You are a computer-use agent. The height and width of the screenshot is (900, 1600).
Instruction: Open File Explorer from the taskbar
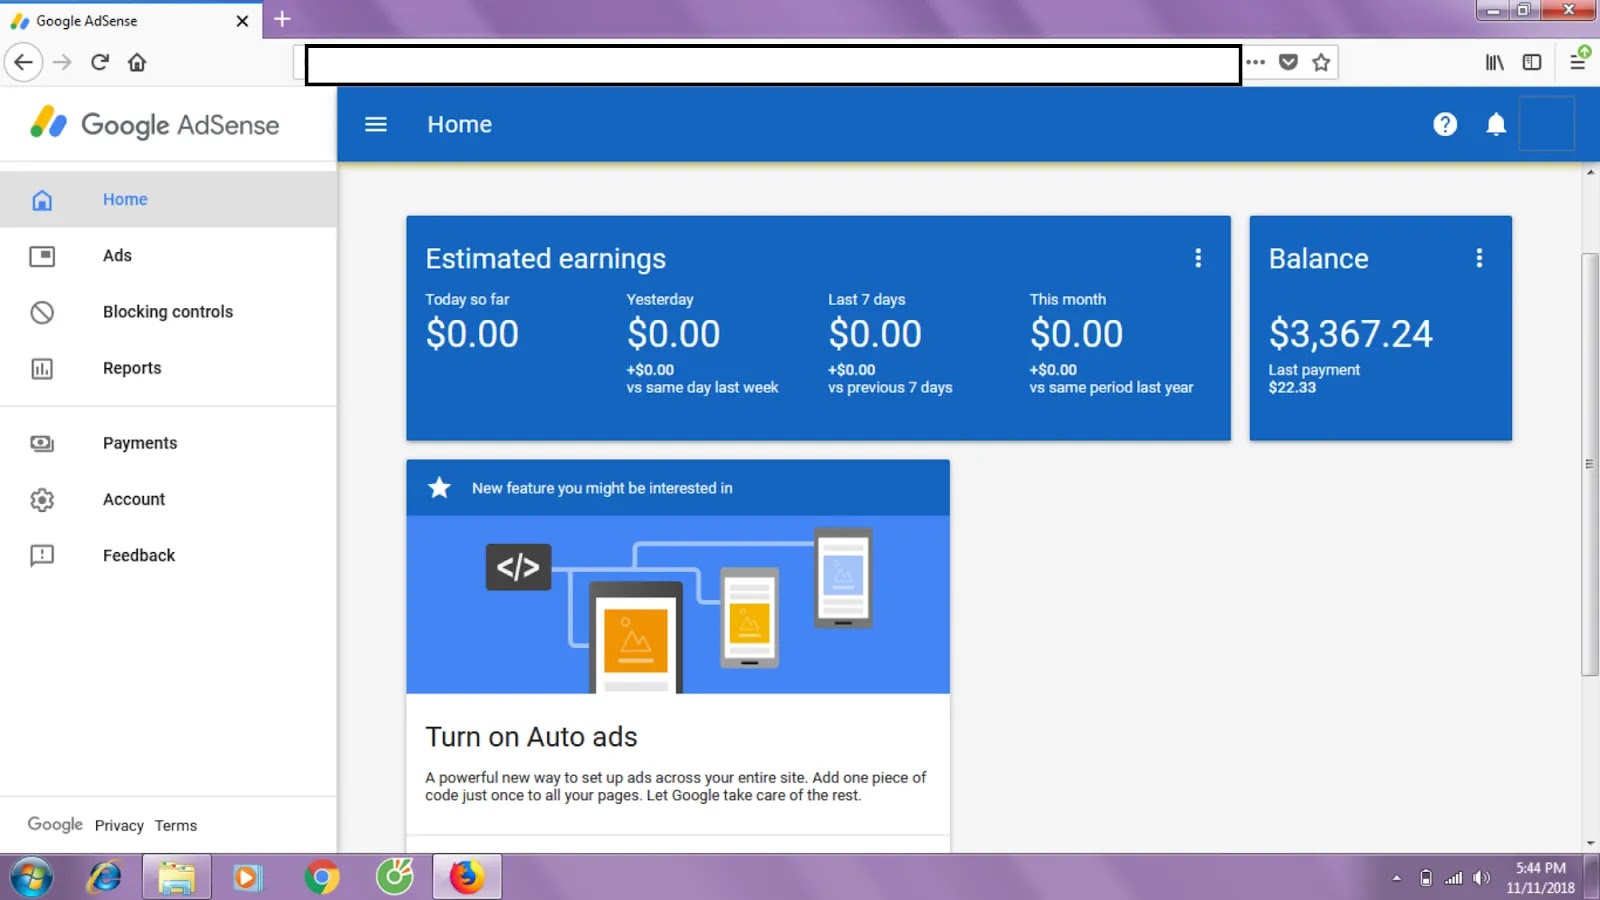(x=177, y=878)
